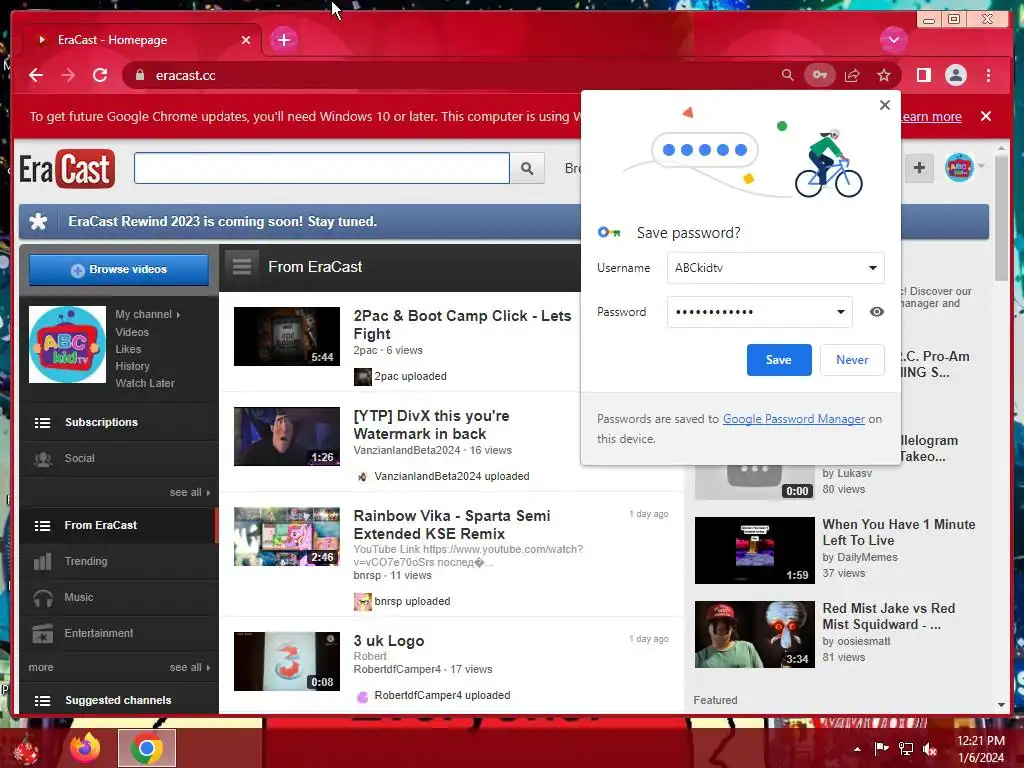The width and height of the screenshot is (1024, 768).
Task: Open [YTP] DivX Watermark video title
Action: [431, 424]
